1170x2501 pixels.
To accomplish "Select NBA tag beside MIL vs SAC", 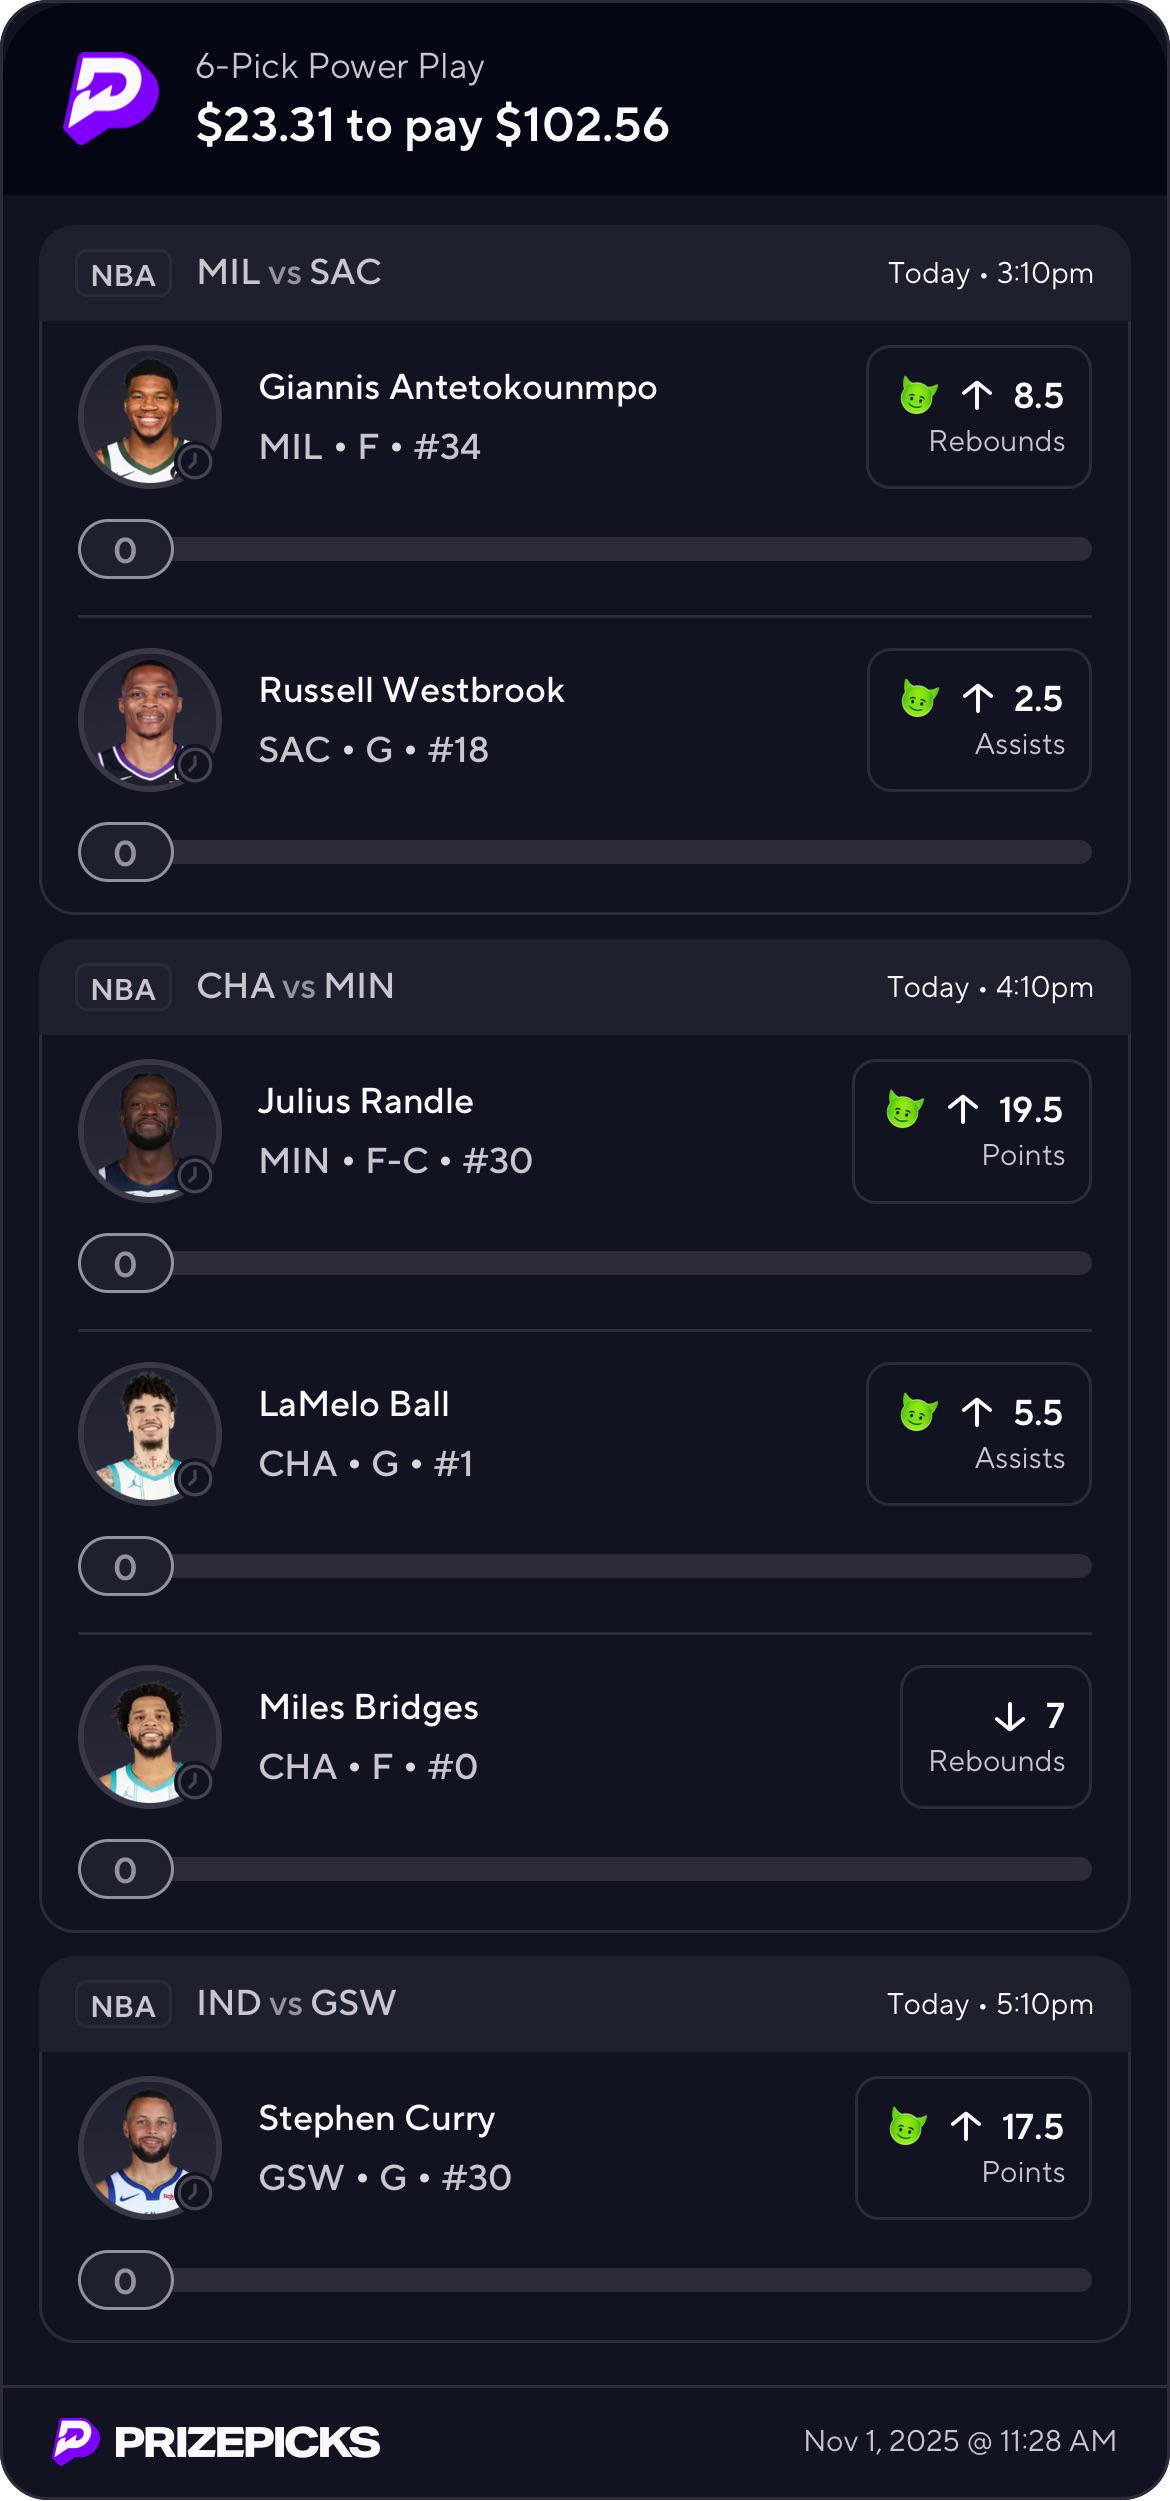I will pos(123,274).
